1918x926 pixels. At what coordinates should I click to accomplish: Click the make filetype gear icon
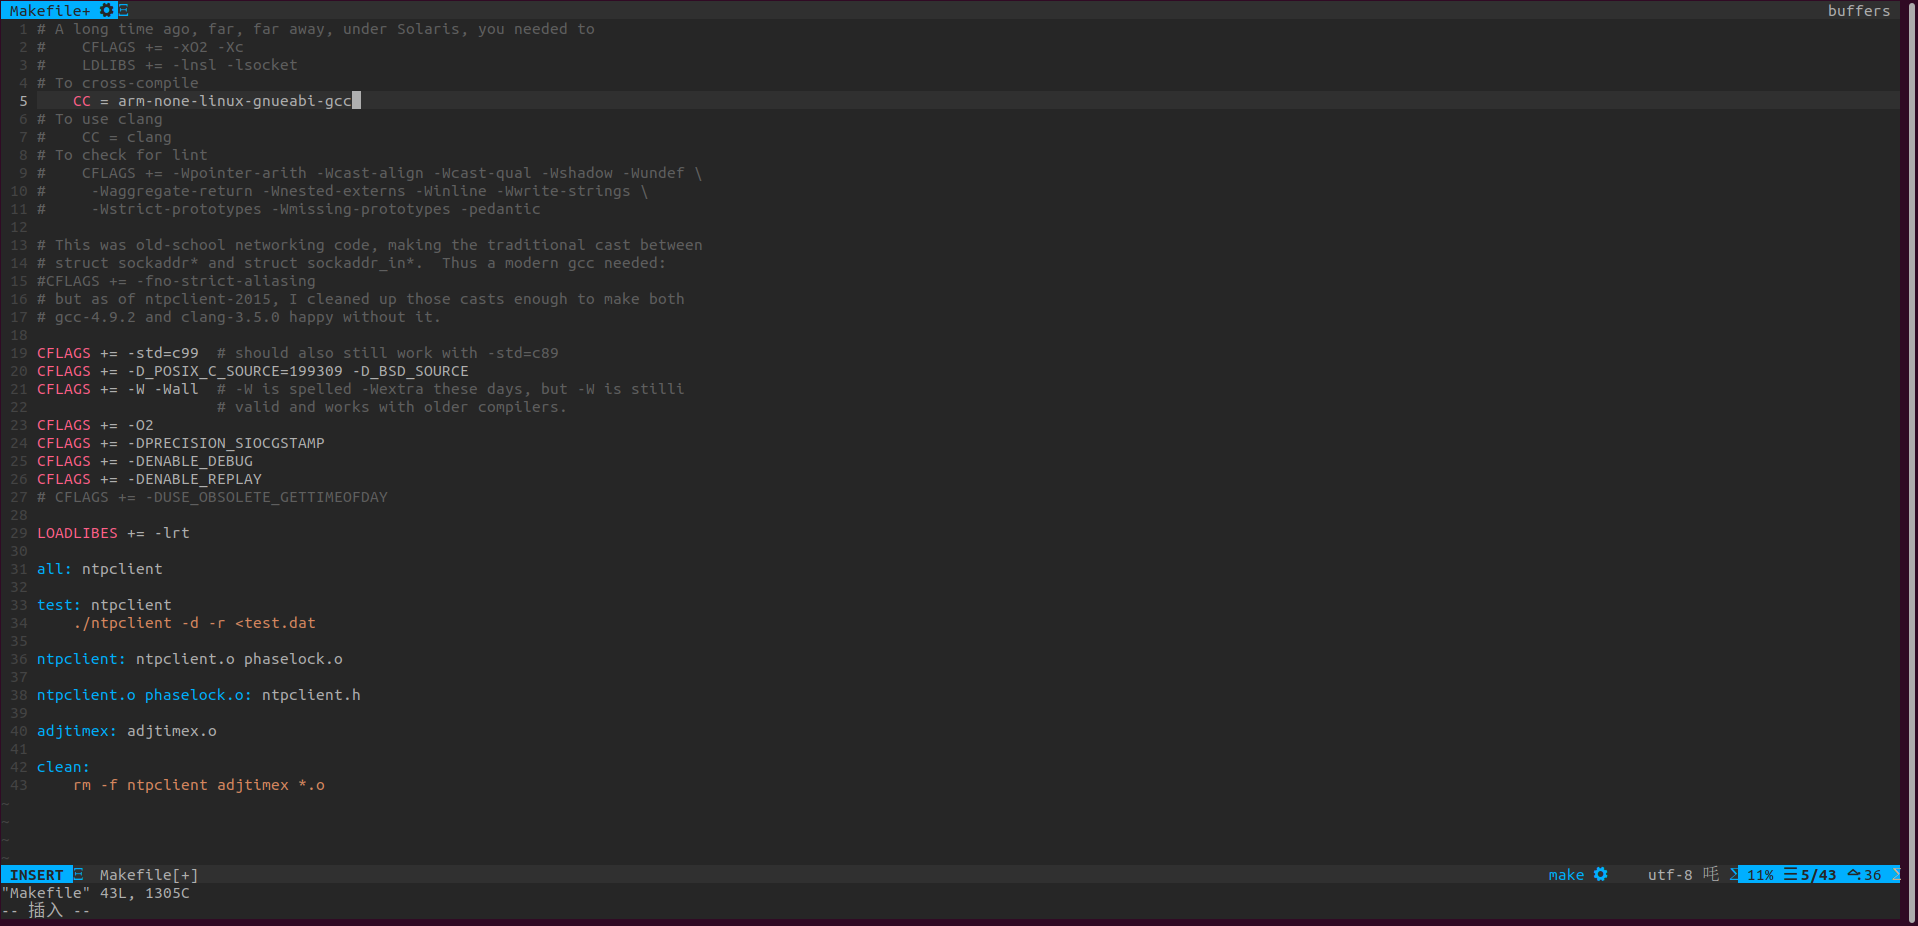[1600, 874]
